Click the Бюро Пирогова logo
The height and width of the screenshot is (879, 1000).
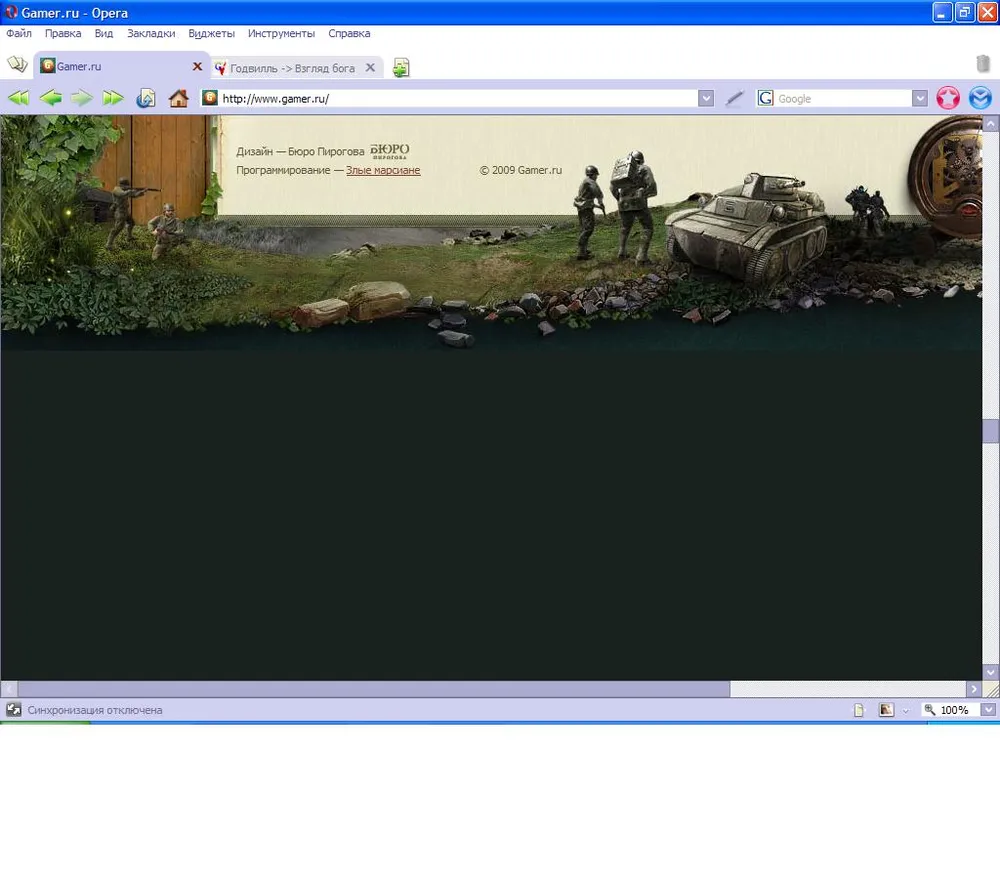(389, 151)
